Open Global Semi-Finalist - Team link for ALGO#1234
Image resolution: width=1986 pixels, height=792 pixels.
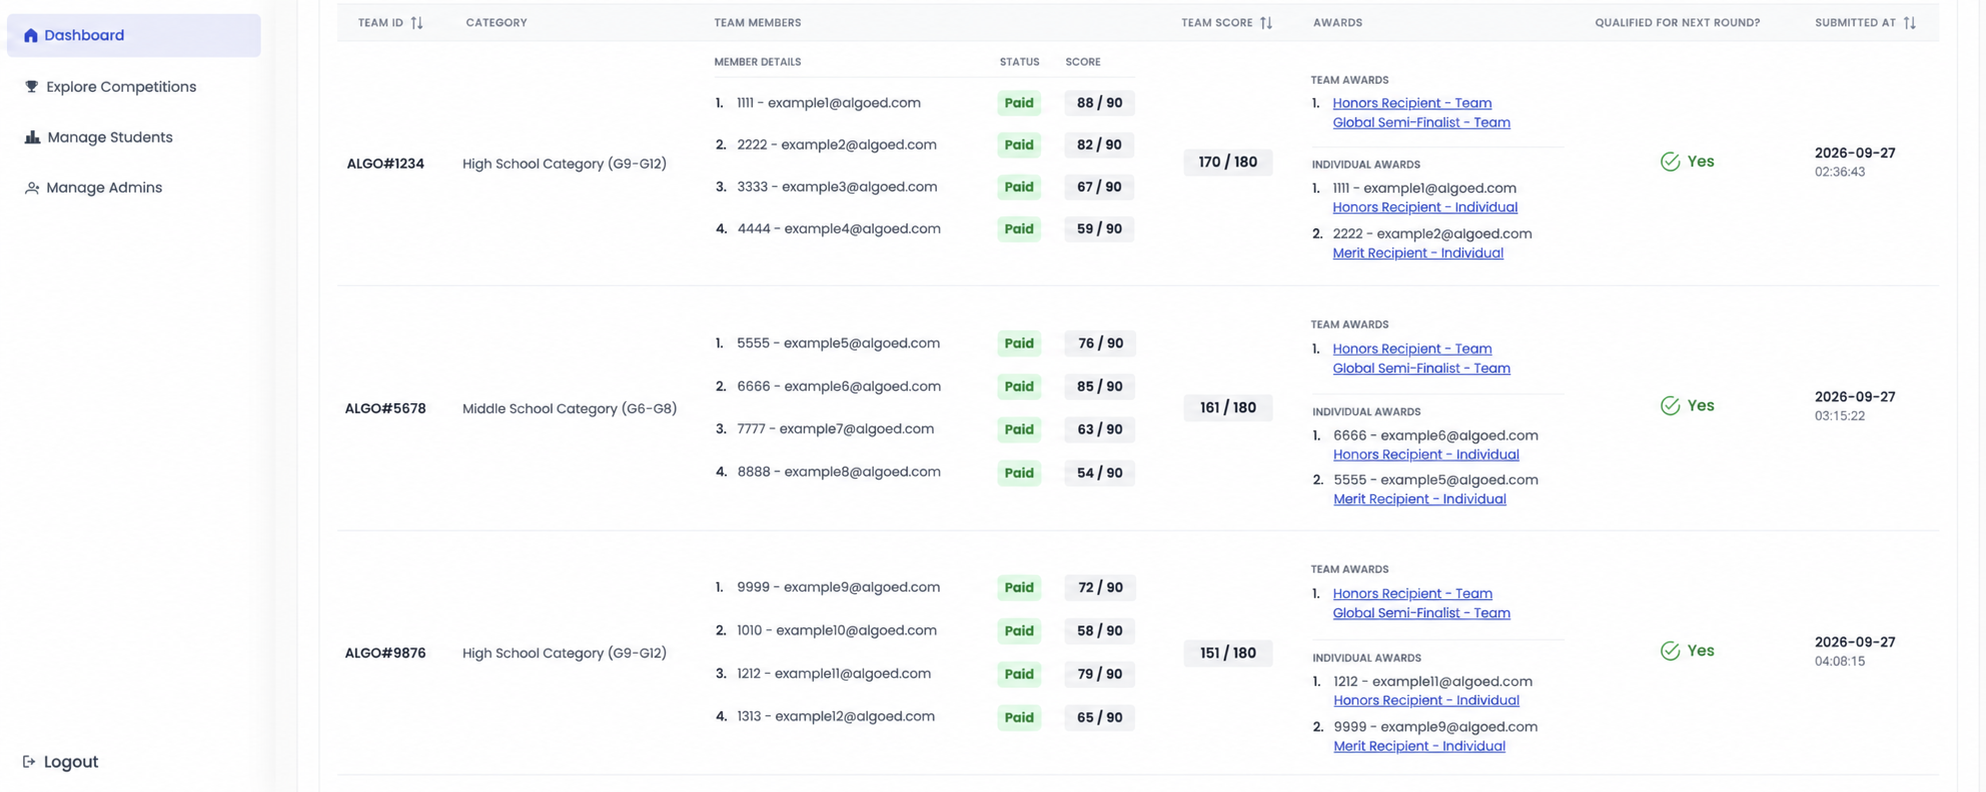[1421, 122]
